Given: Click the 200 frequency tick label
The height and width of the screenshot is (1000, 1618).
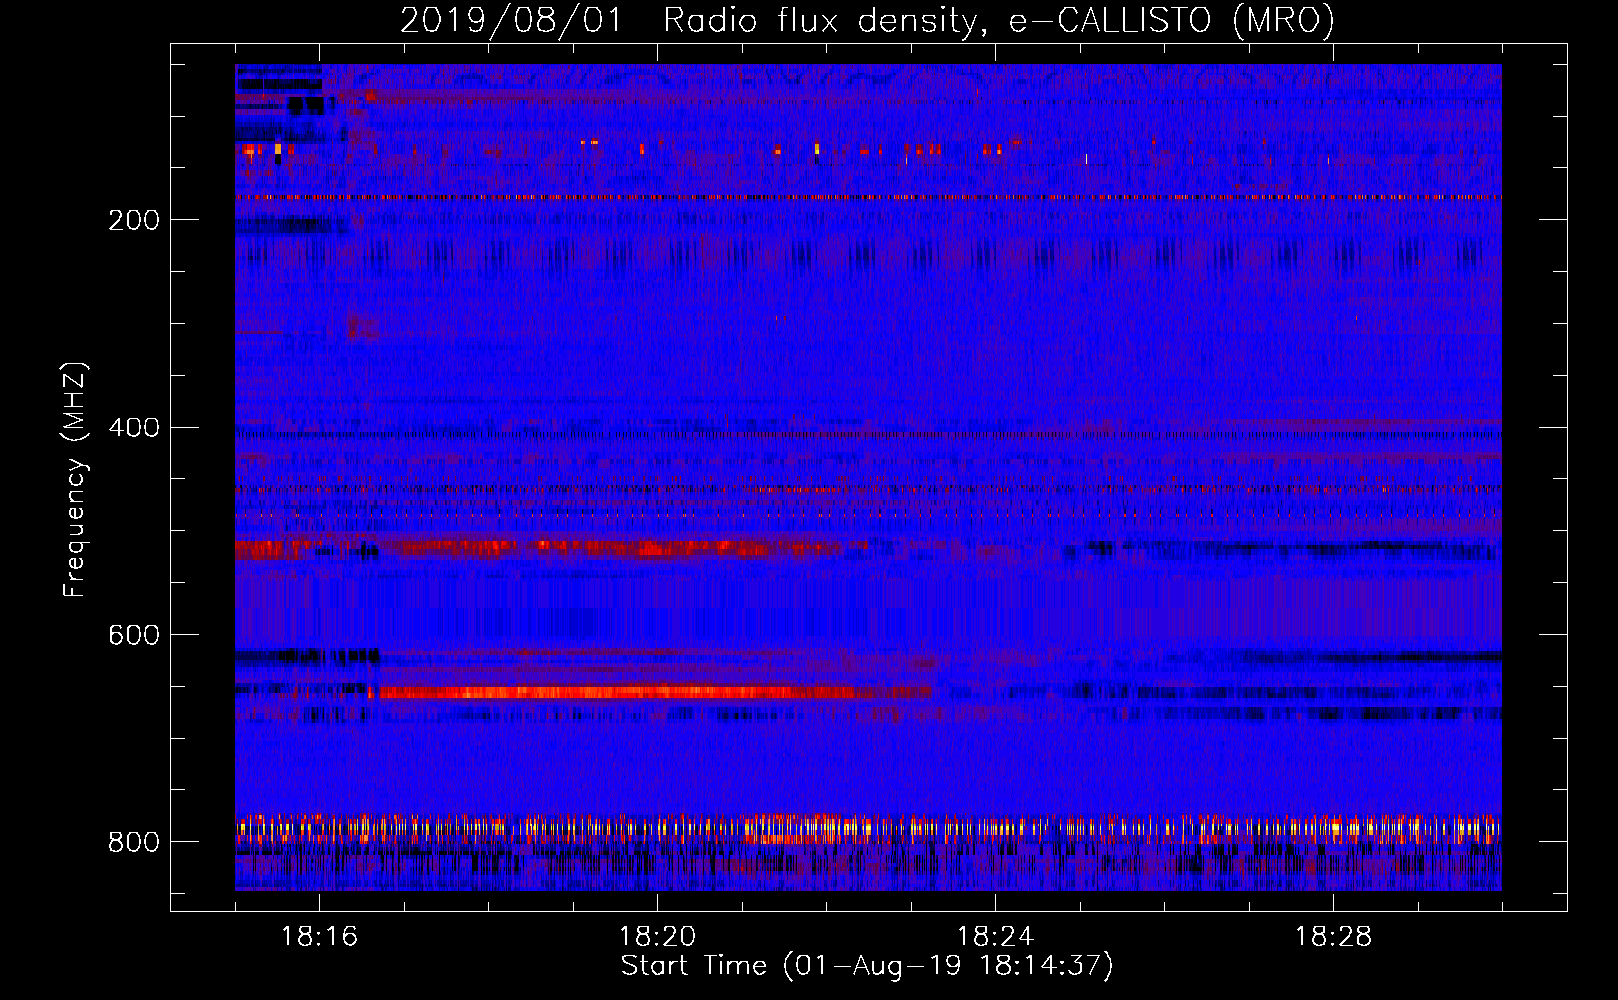Looking at the screenshot, I should tap(134, 220).
